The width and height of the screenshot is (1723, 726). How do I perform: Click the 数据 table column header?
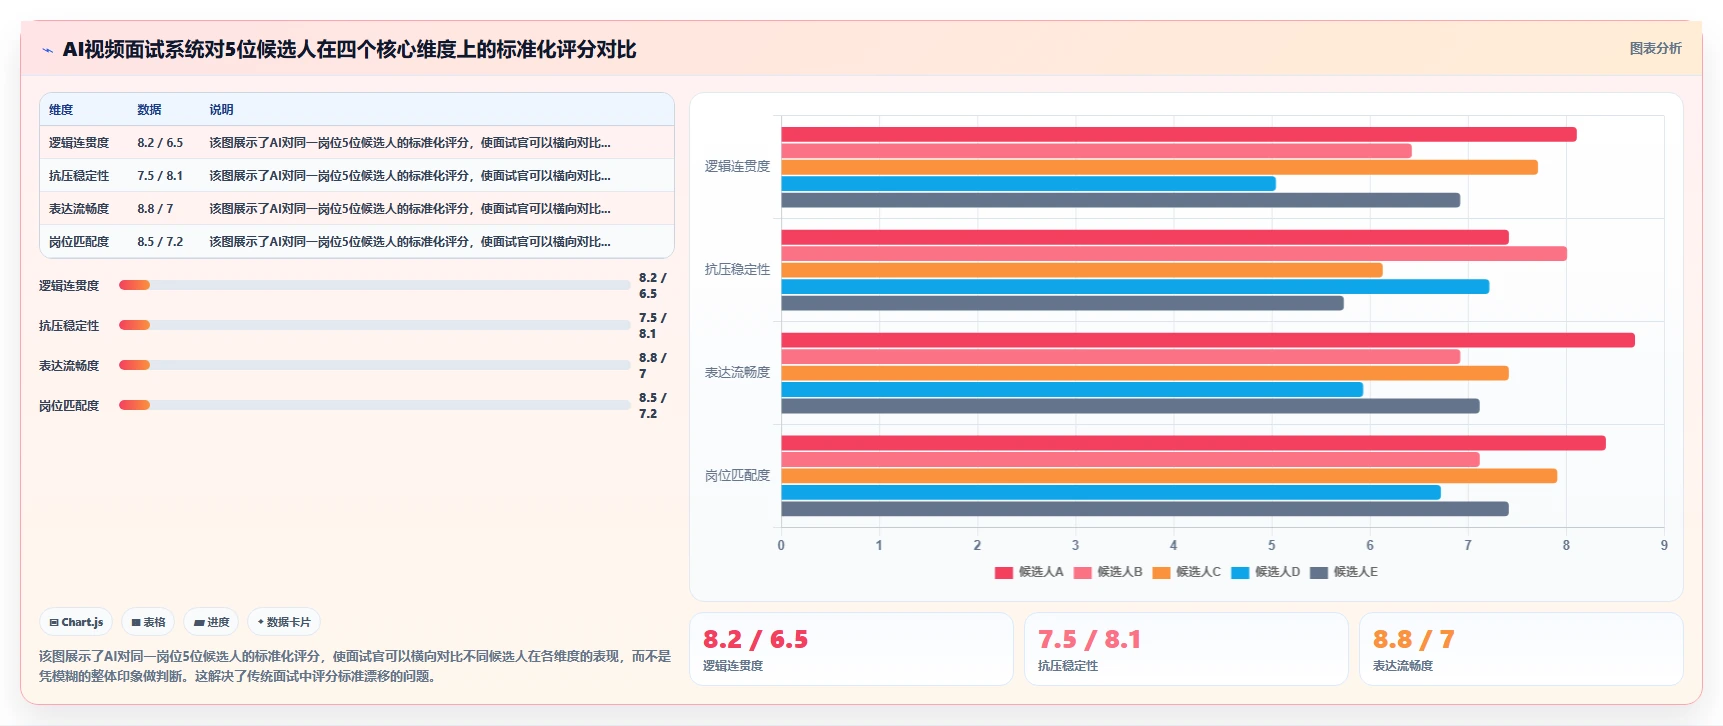(x=149, y=110)
